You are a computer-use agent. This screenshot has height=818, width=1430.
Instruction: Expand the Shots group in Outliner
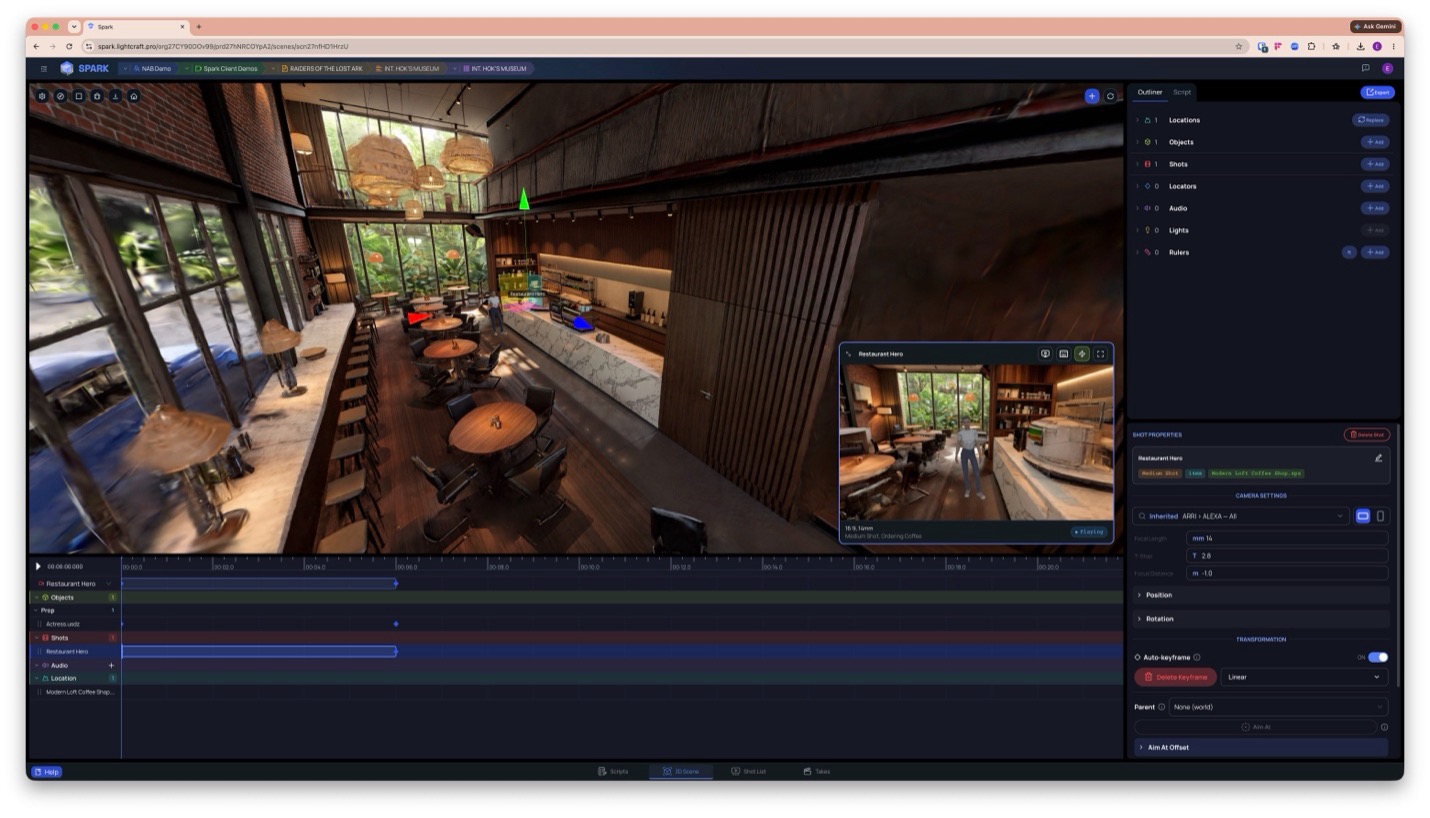click(x=1137, y=164)
